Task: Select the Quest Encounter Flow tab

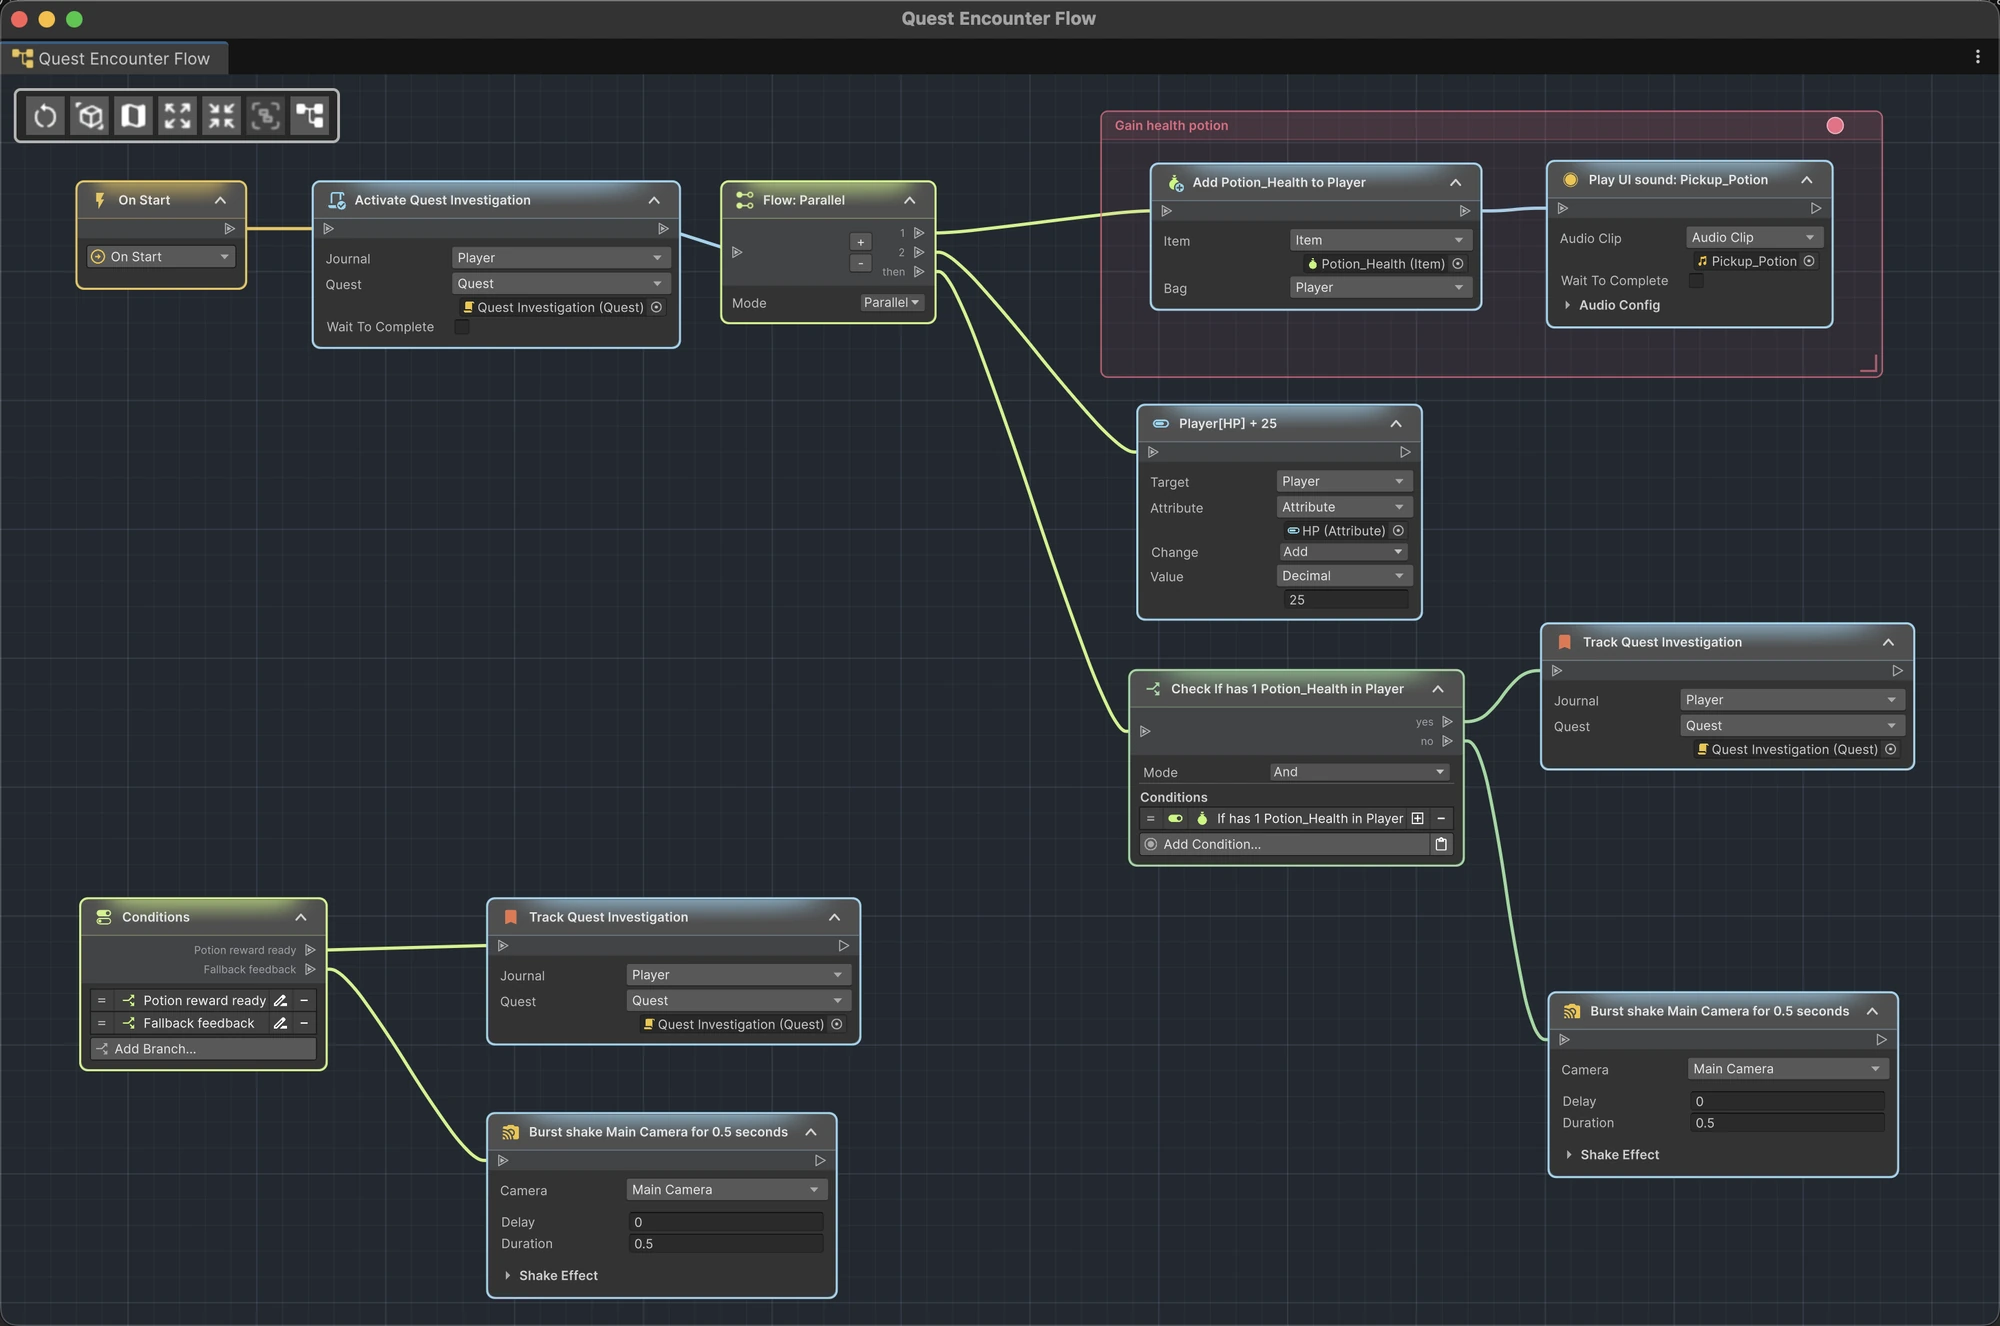Action: point(113,58)
